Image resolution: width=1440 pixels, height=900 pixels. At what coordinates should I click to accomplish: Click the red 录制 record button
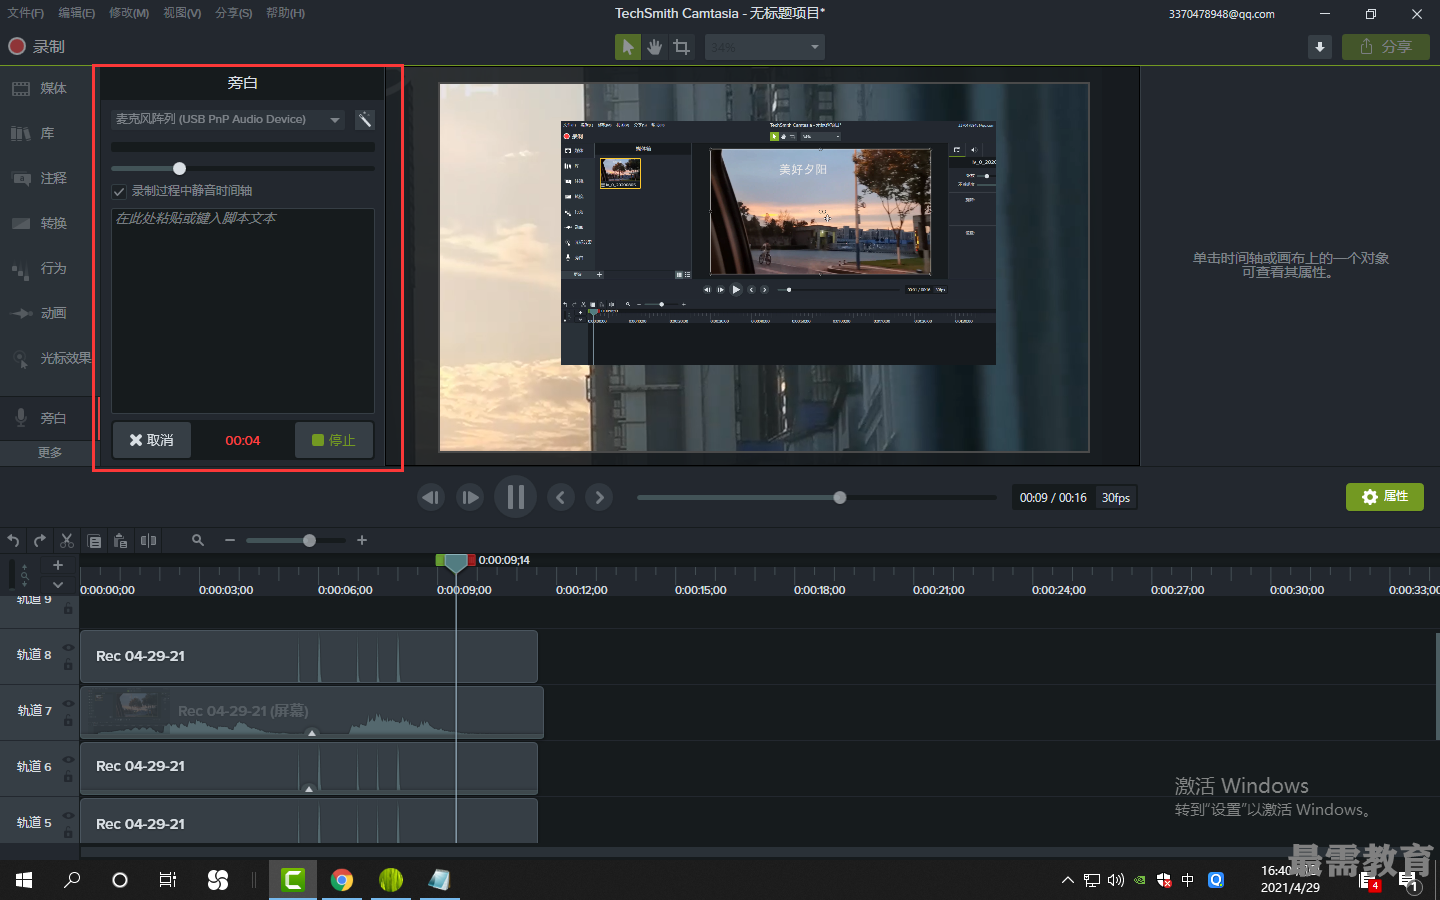pyautogui.click(x=36, y=46)
